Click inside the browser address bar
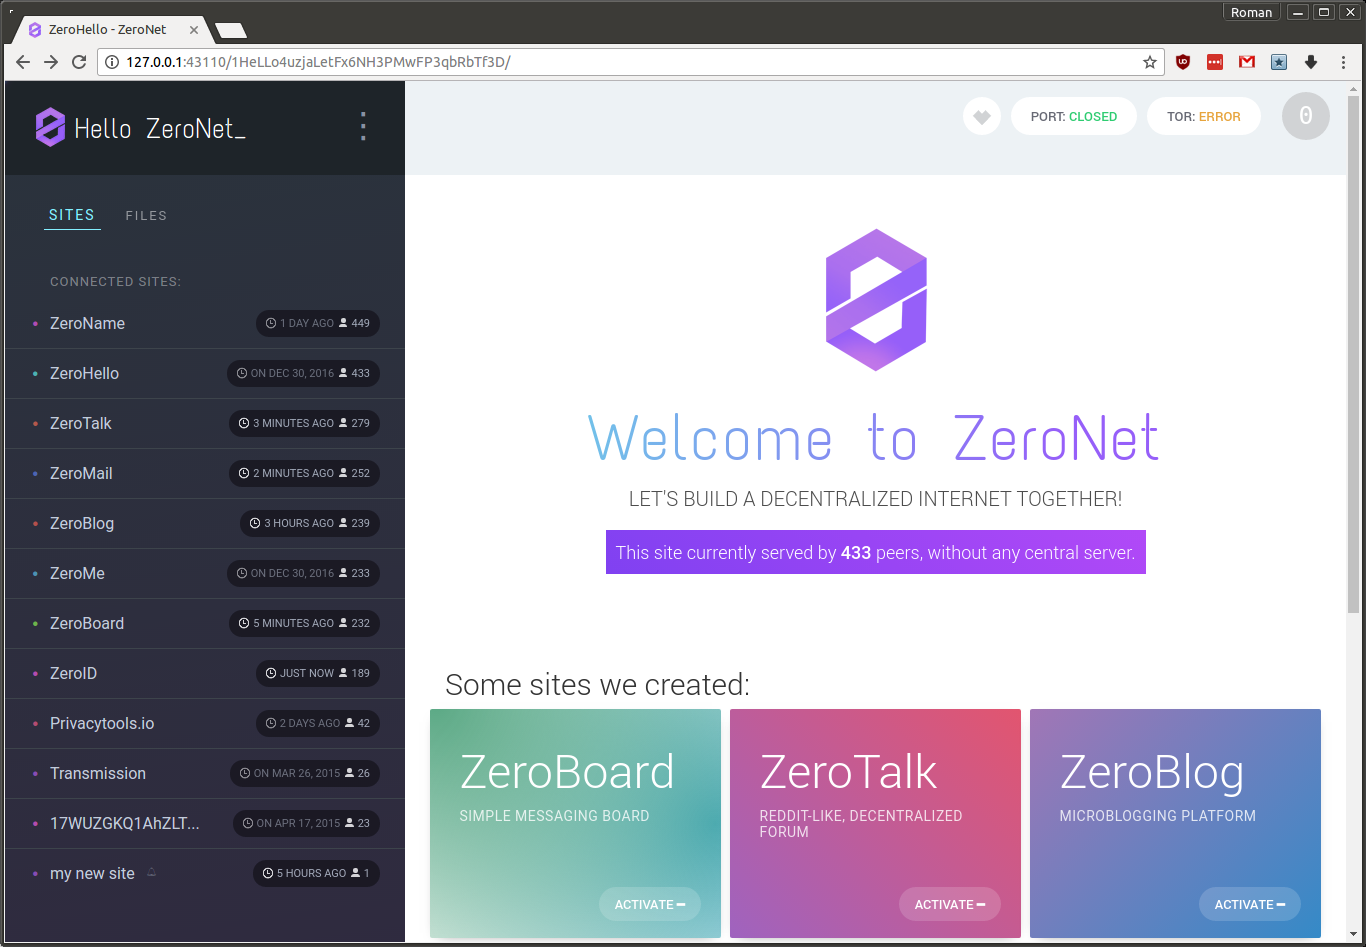 600,61
